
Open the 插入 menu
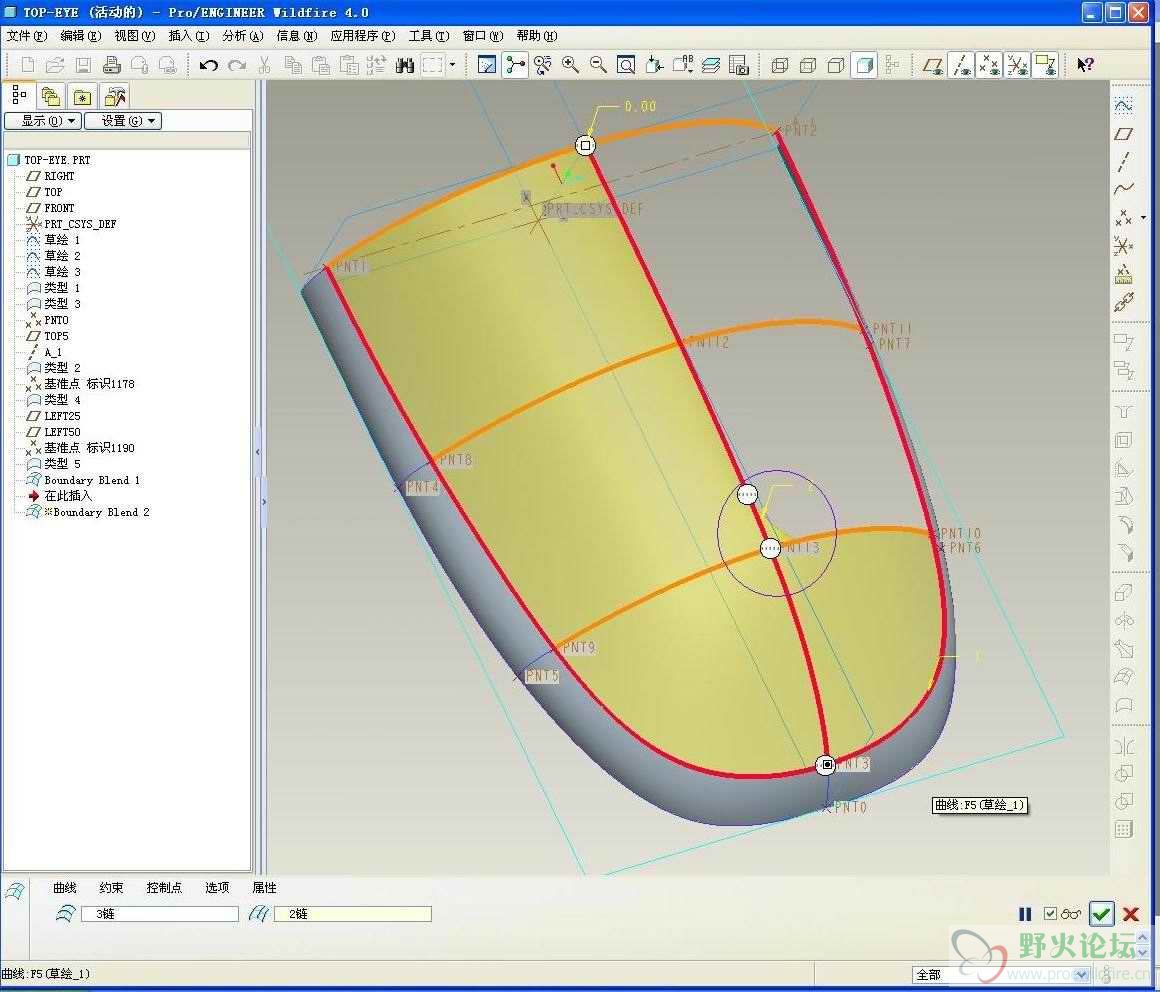click(x=189, y=36)
